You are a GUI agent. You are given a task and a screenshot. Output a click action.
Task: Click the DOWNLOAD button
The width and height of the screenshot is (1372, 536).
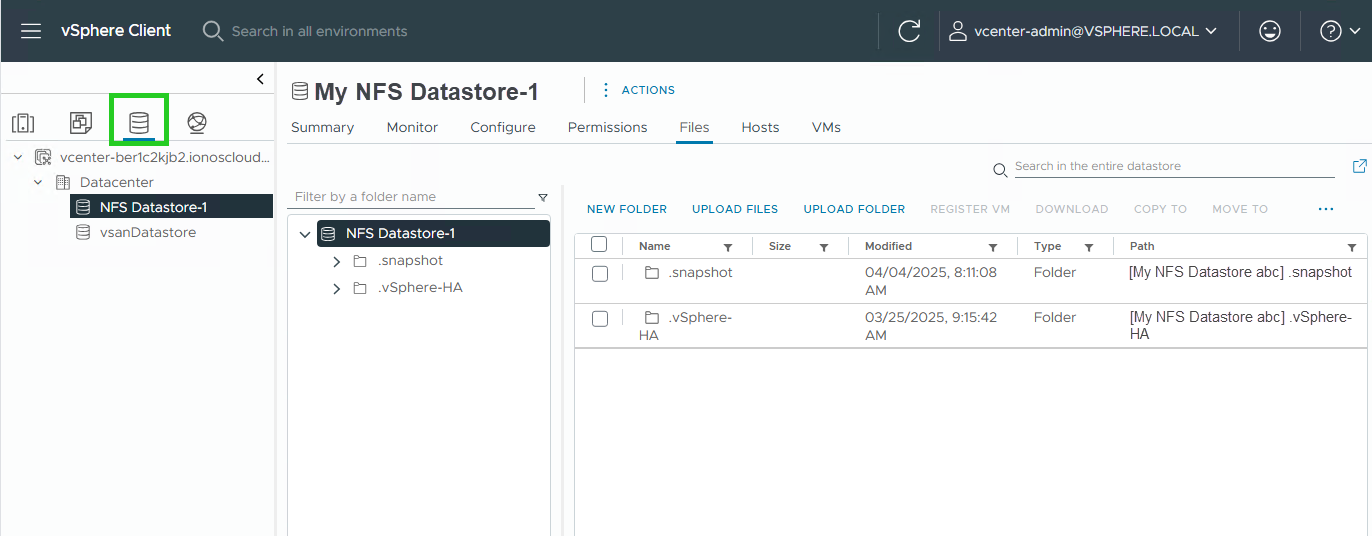pyautogui.click(x=1072, y=209)
